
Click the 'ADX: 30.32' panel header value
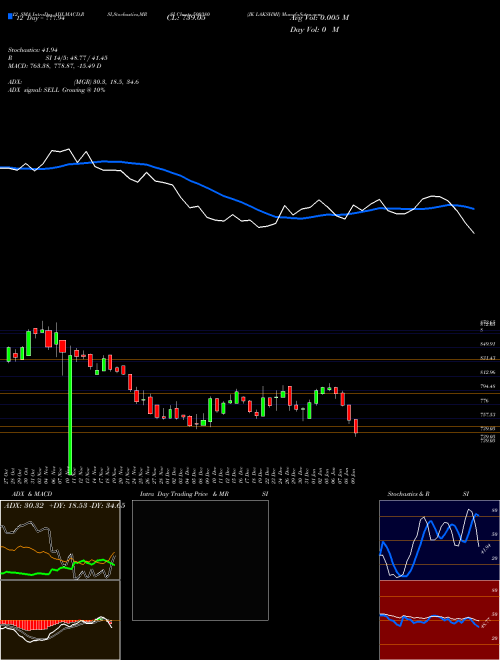pyautogui.click(x=22, y=506)
